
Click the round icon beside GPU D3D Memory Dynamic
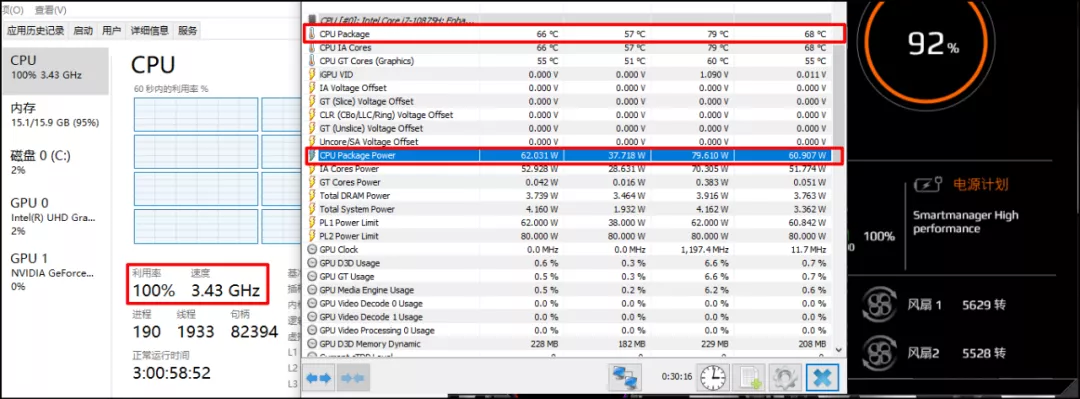click(x=312, y=344)
